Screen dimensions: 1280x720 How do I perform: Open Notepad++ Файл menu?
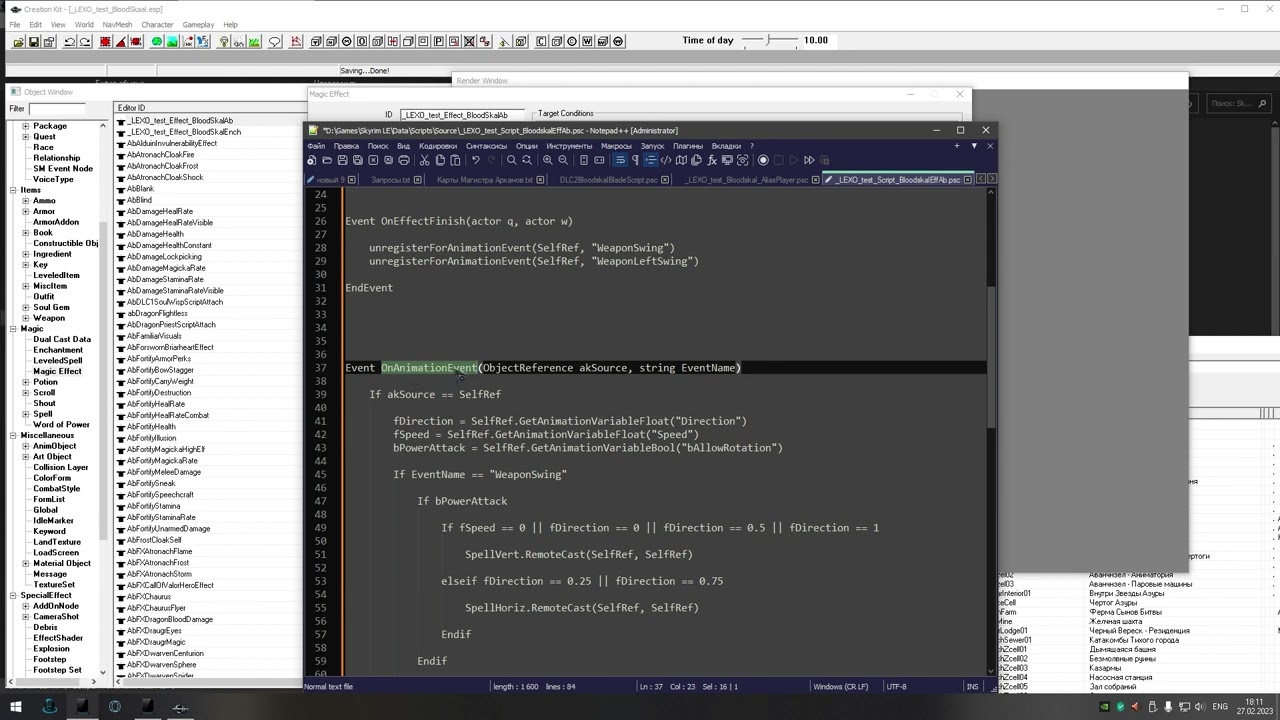pos(316,146)
